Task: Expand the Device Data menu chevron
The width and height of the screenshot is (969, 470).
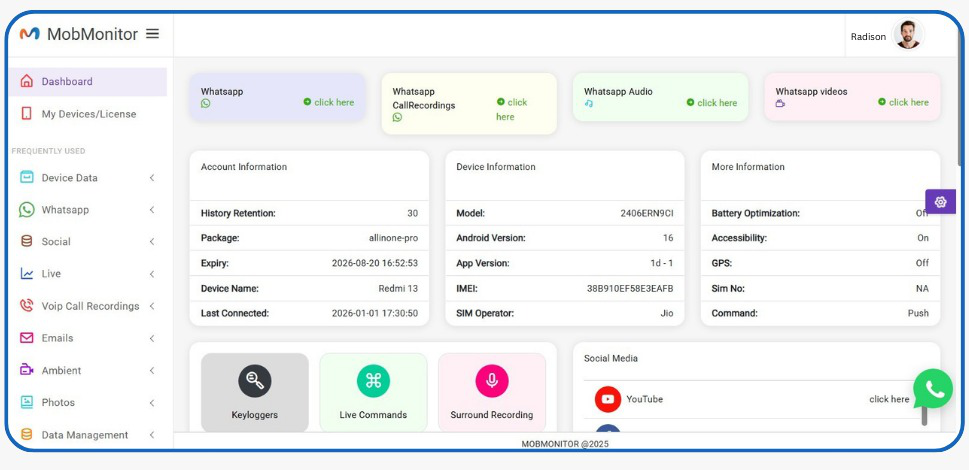Action: [x=152, y=177]
